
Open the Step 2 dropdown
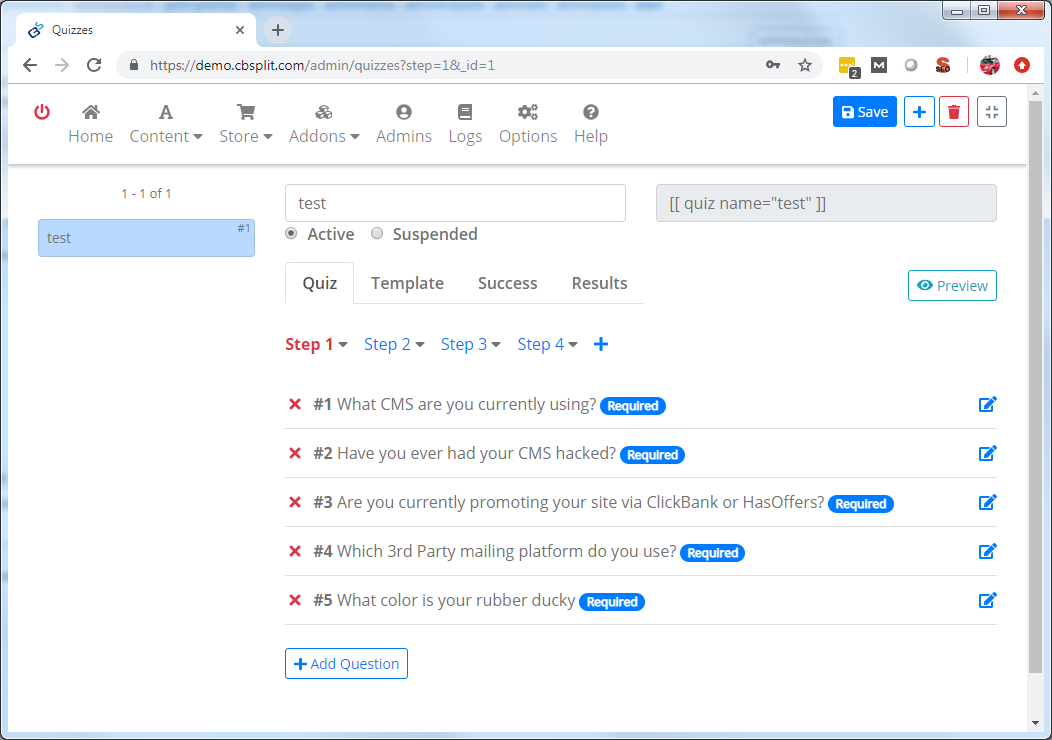394,344
